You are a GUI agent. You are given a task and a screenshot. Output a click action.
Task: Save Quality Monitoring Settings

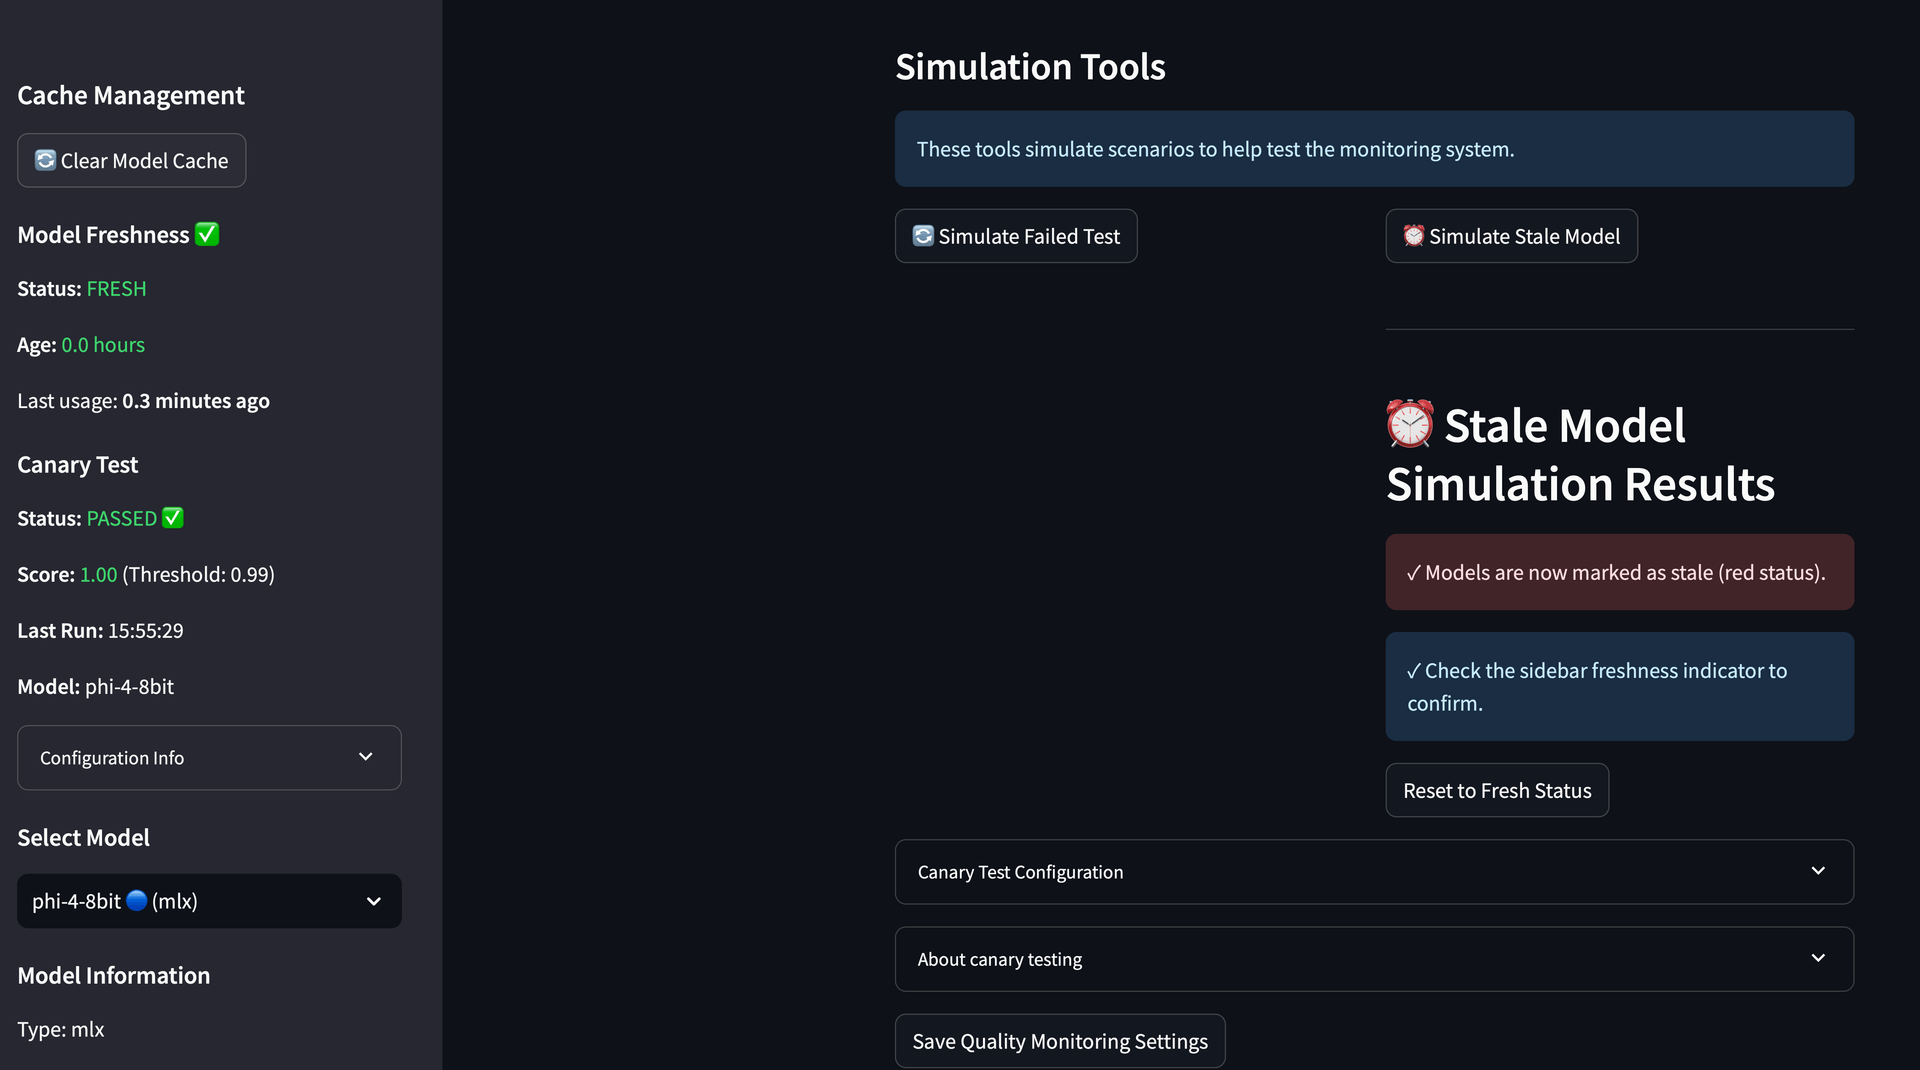click(1059, 1041)
